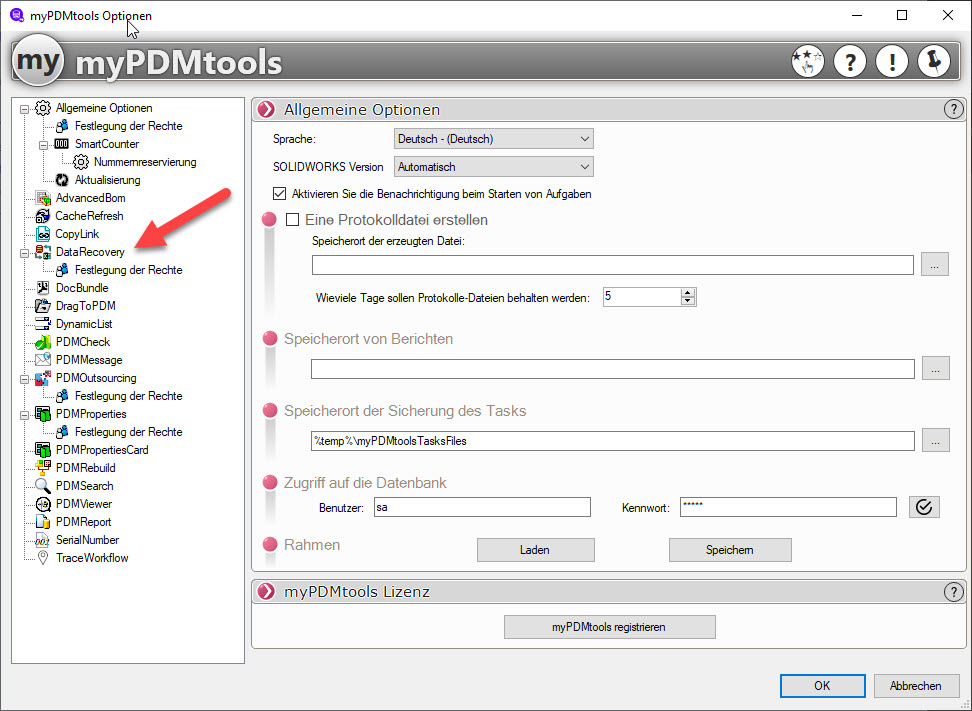Screen dimensions: 972x711
Task: Open help for myPDMtools Lizenz section
Action: (953, 592)
